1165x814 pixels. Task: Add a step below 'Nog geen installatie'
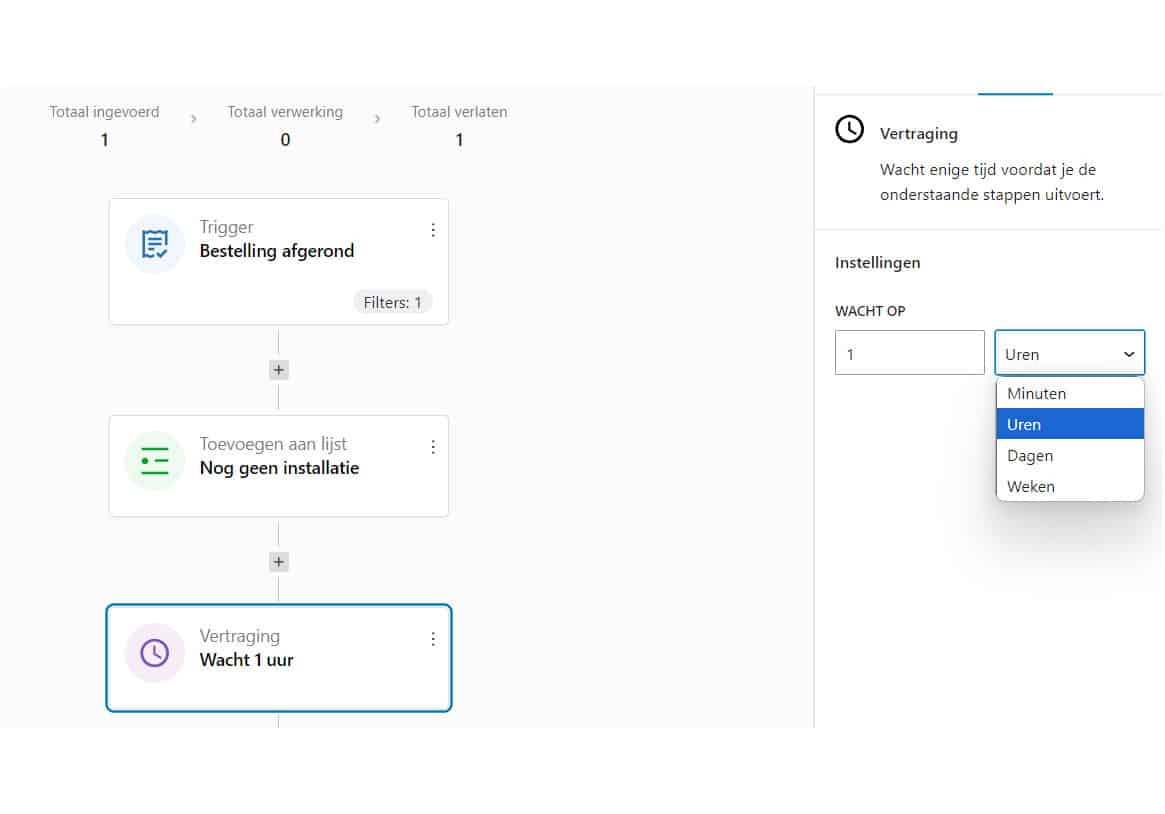pos(279,562)
